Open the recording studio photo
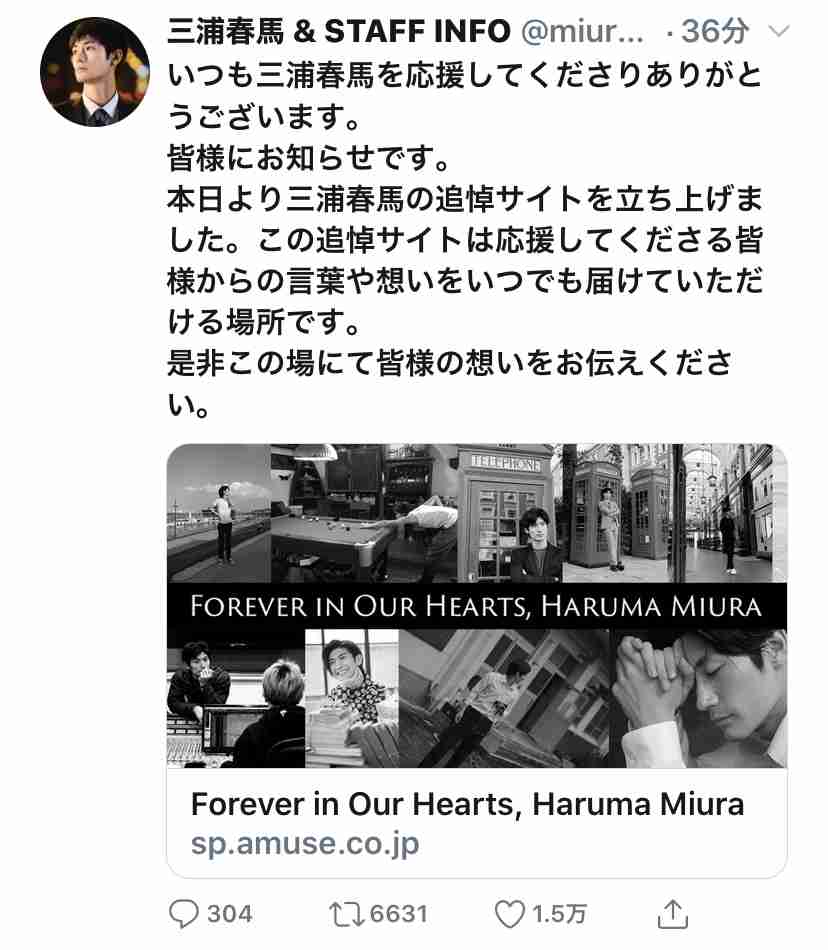The width and height of the screenshot is (828, 950). tap(236, 698)
